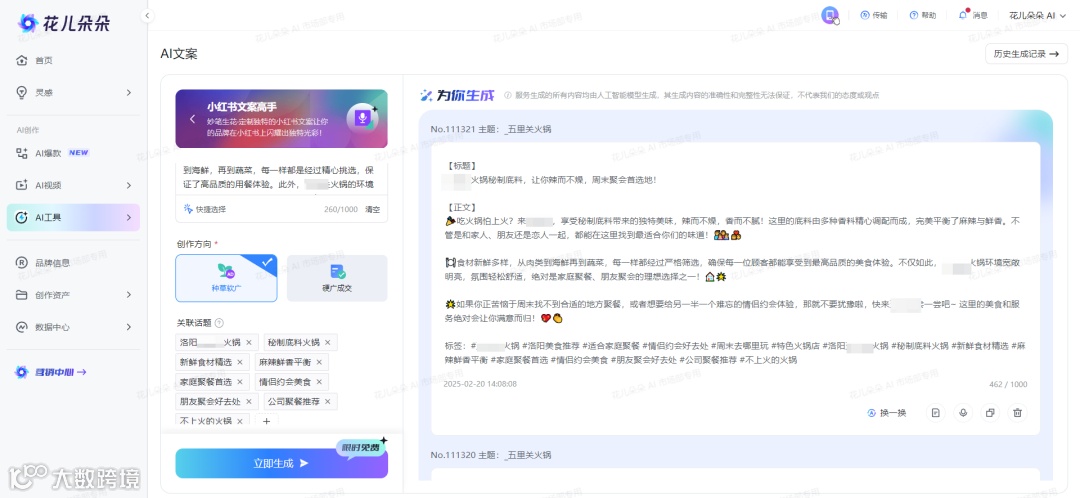Copy the generated text with the copy icon
The width and height of the screenshot is (1080, 498).
(x=990, y=413)
